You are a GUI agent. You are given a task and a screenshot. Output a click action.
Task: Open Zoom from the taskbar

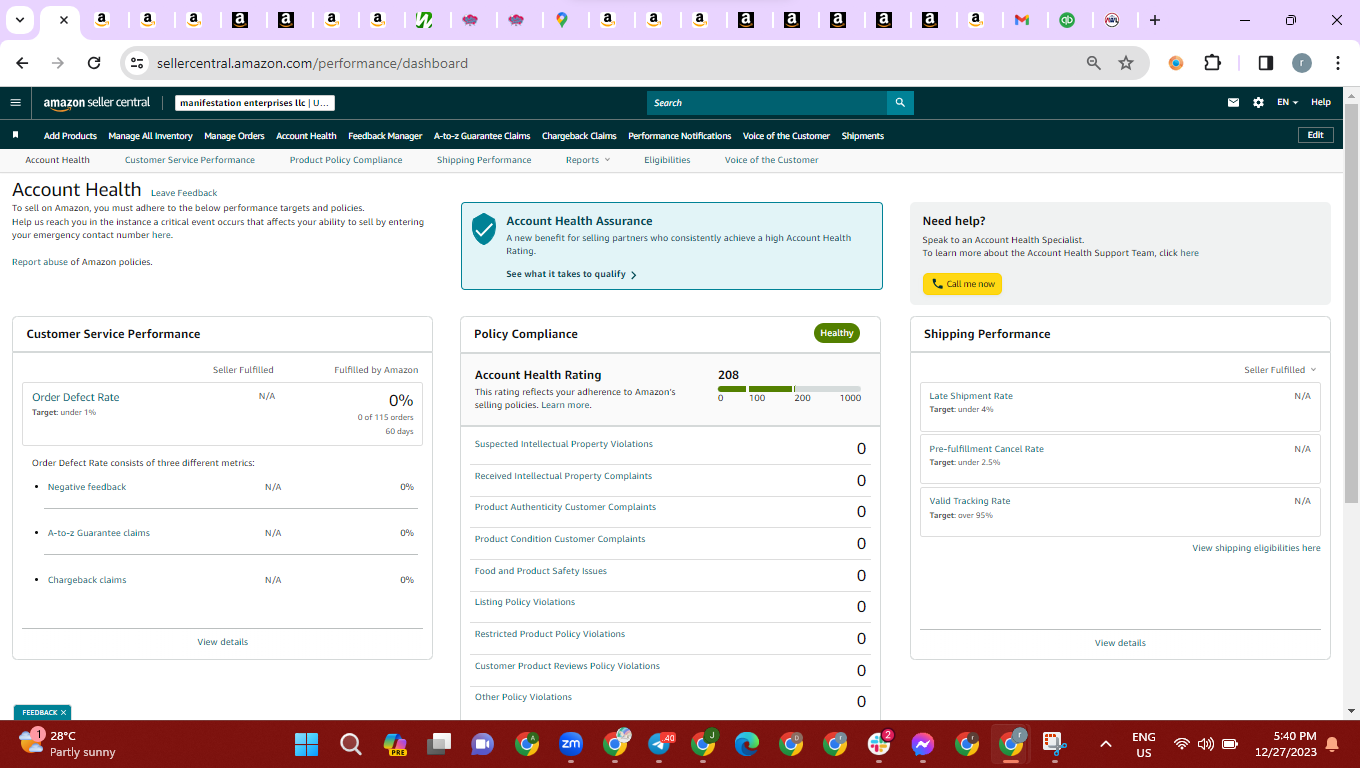coord(571,744)
